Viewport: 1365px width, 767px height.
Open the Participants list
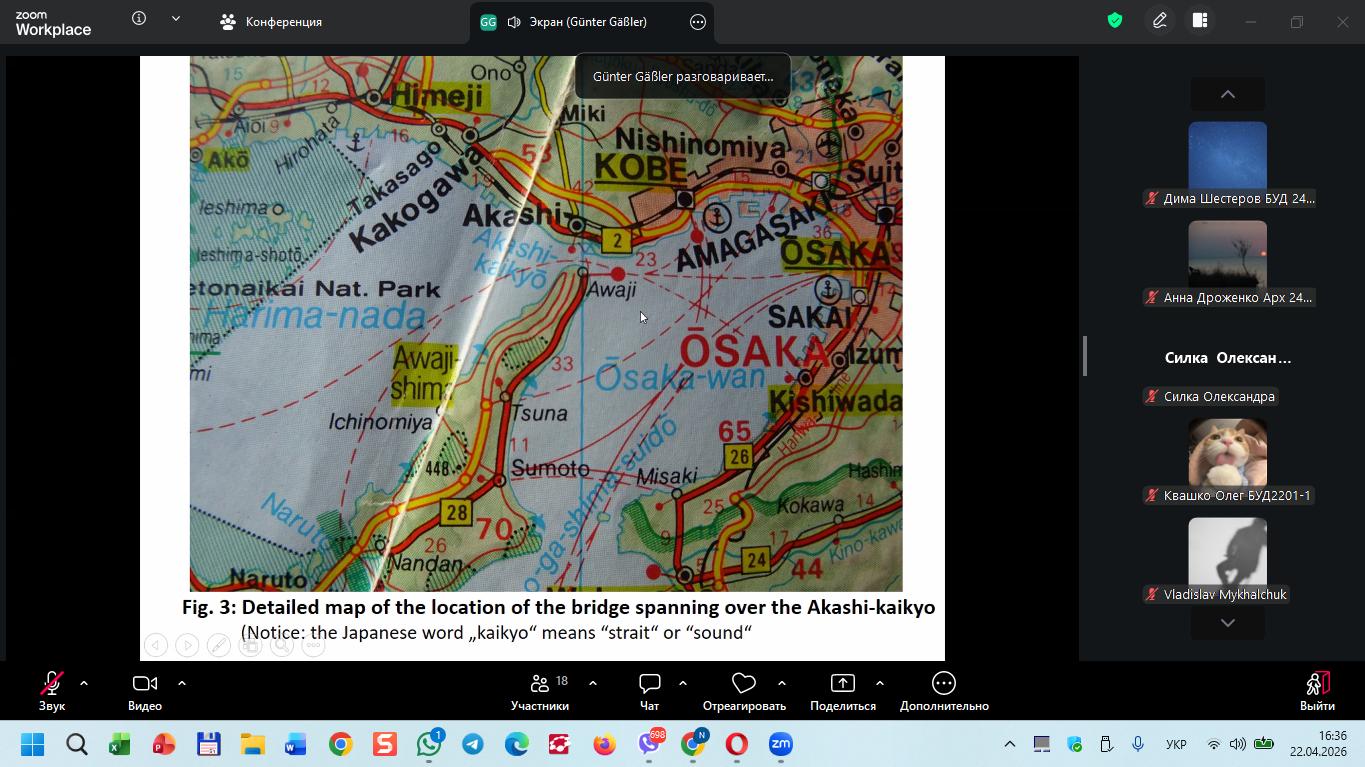click(540, 690)
